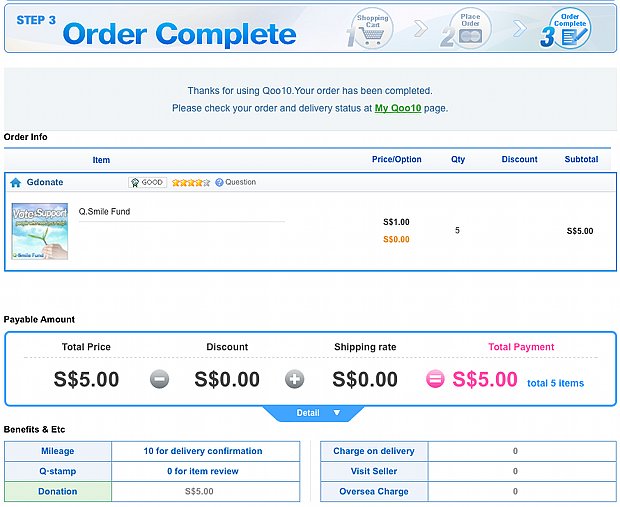Click the Visit Seller label
620x507 pixels.
374,471
